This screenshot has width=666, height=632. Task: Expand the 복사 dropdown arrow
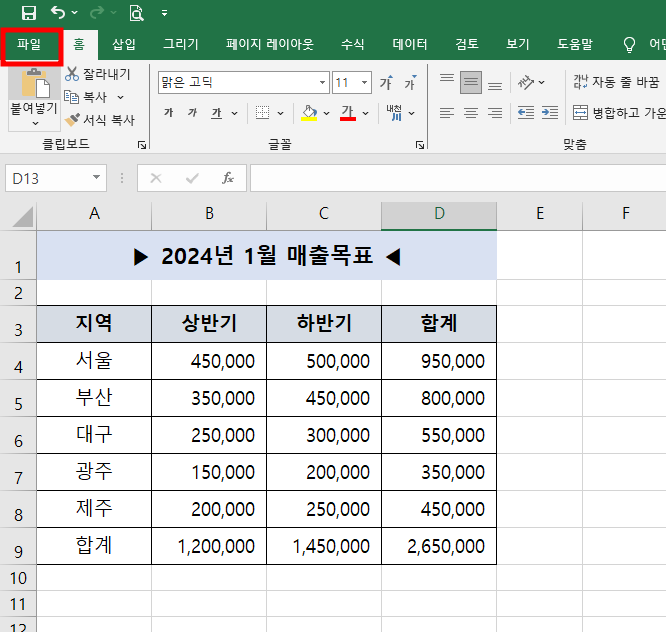point(121,98)
